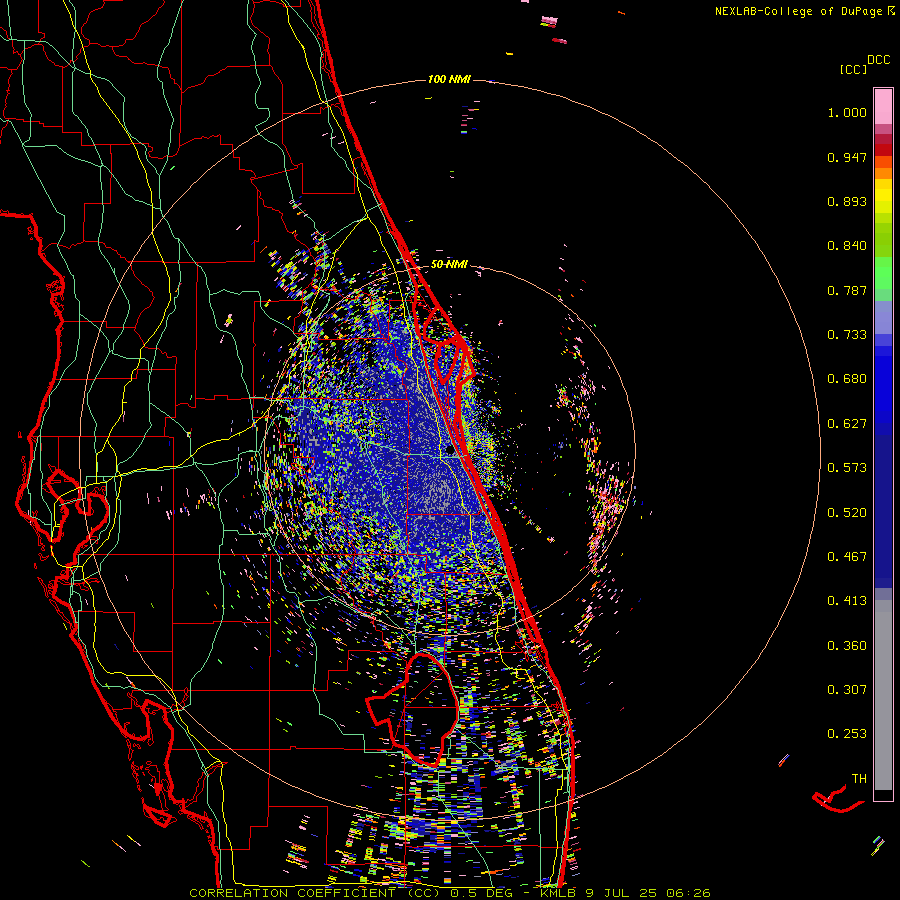
Task: Click the 0.840 value on the scale
Action: click(x=847, y=246)
